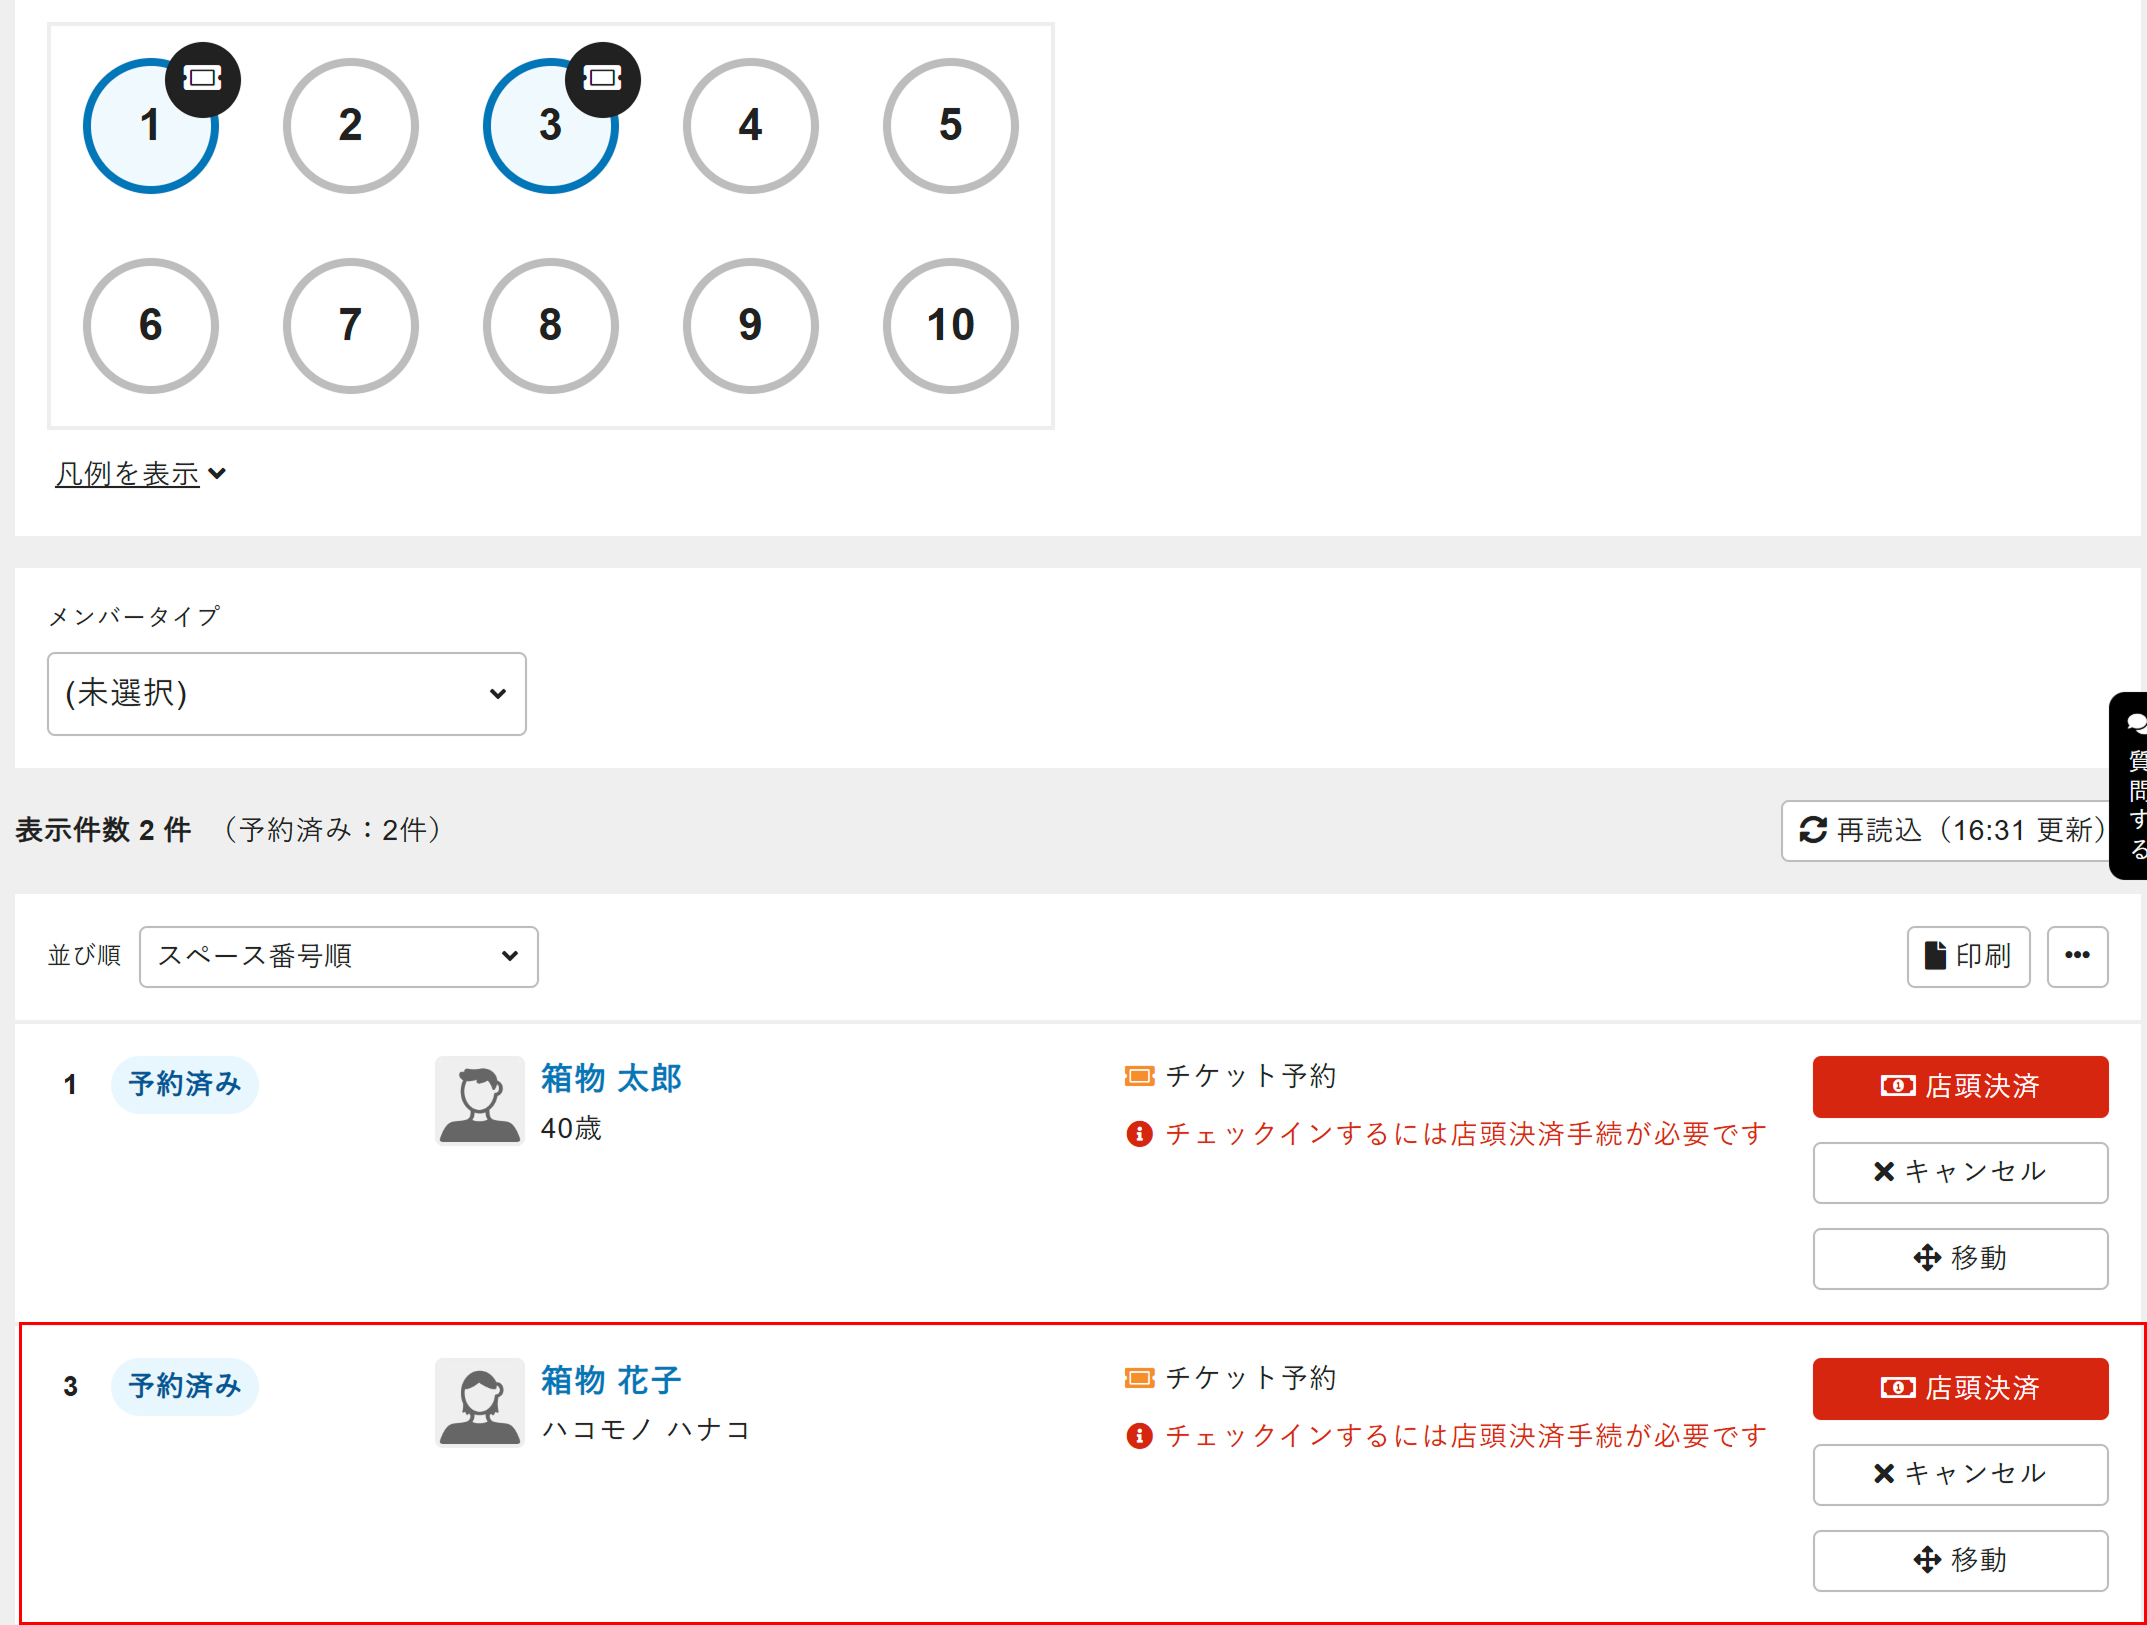Click the 印刷 print button

click(x=1968, y=956)
